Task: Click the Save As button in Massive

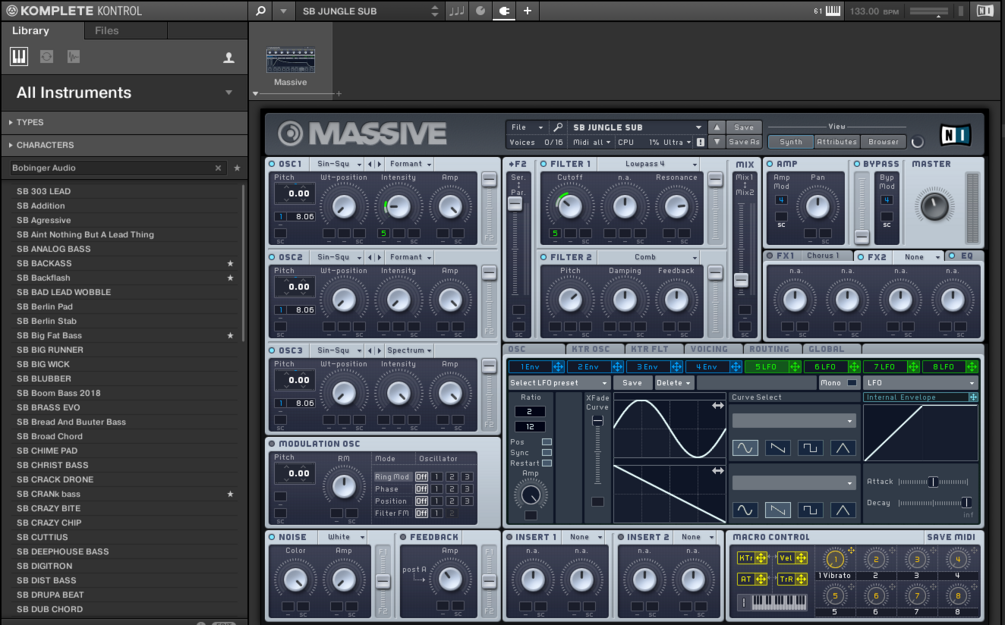Action: point(743,142)
